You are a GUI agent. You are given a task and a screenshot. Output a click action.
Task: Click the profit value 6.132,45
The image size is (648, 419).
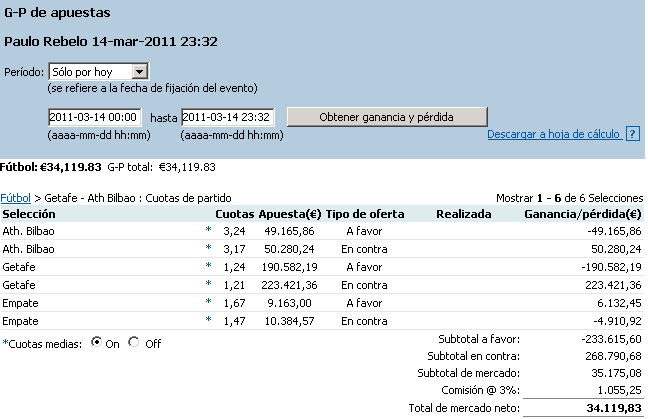coord(619,303)
